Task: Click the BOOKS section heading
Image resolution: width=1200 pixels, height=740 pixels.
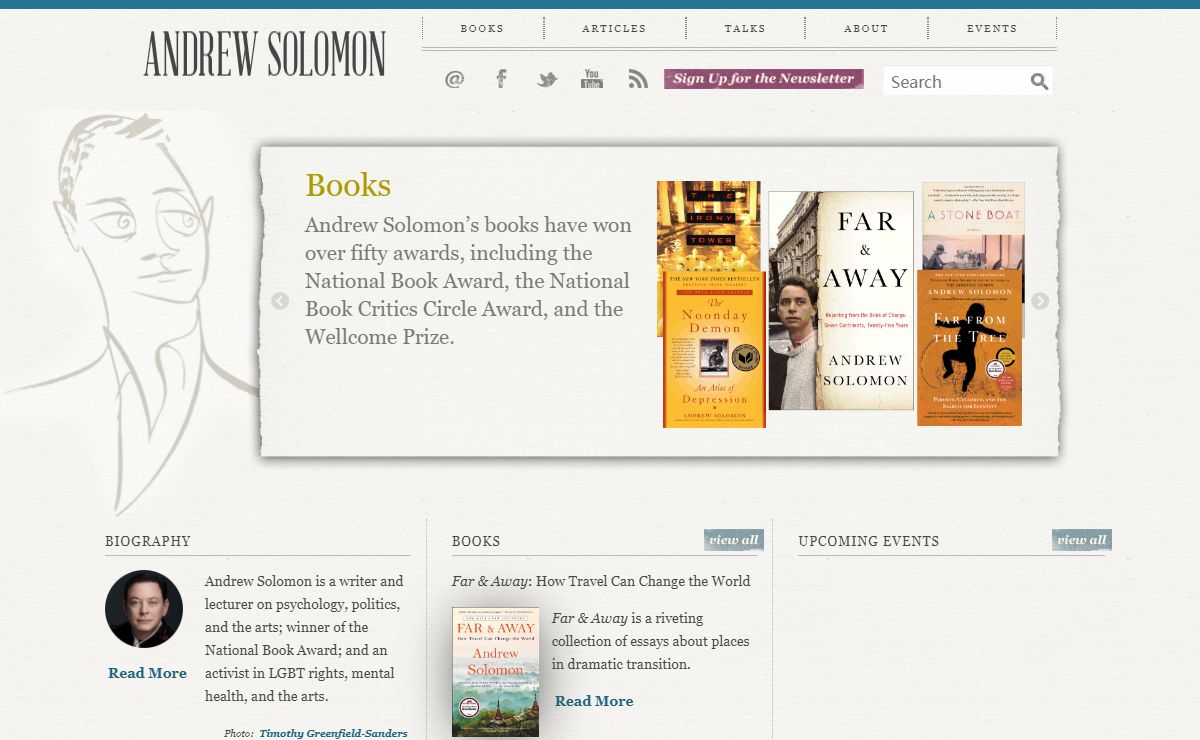Action: pyautogui.click(x=476, y=541)
